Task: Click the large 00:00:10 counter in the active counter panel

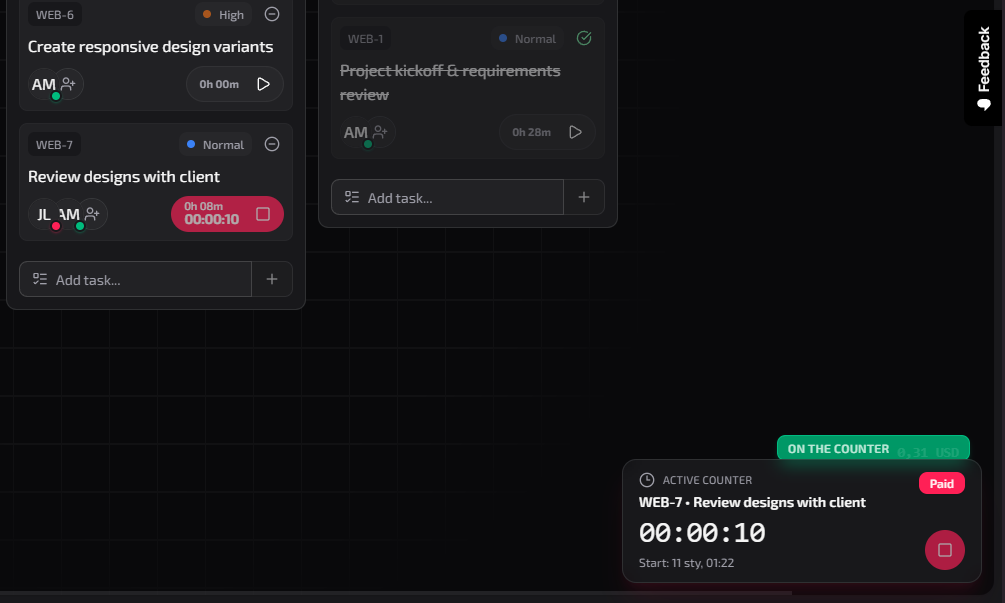Action: click(702, 533)
